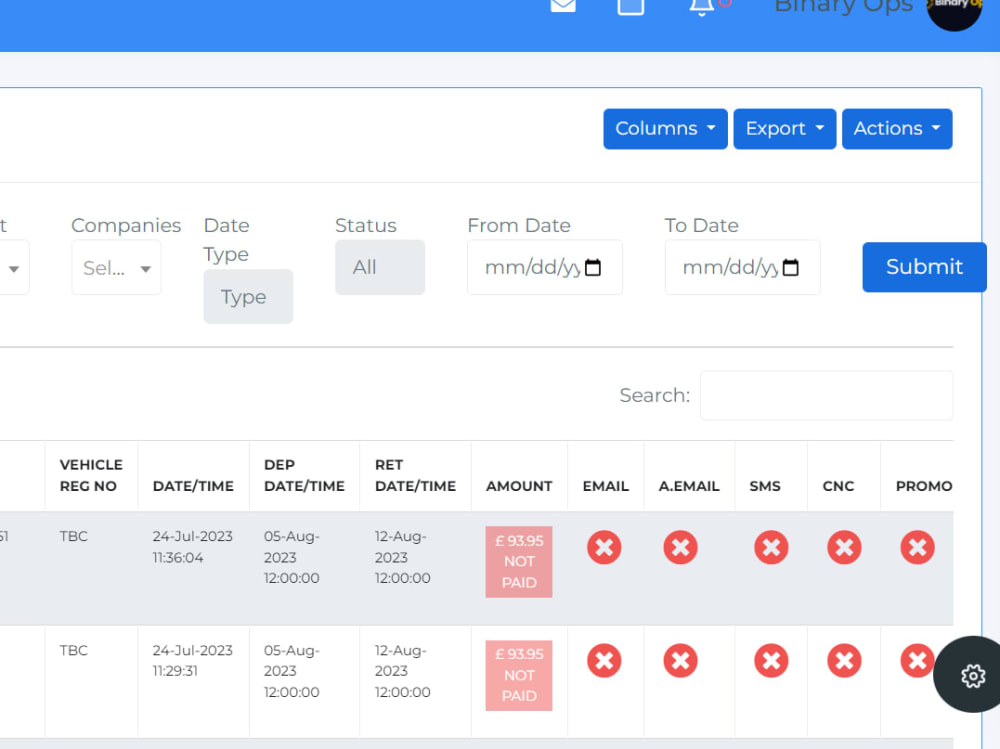Click the Submit button
Viewport: 1000px width, 749px height.
click(x=924, y=267)
